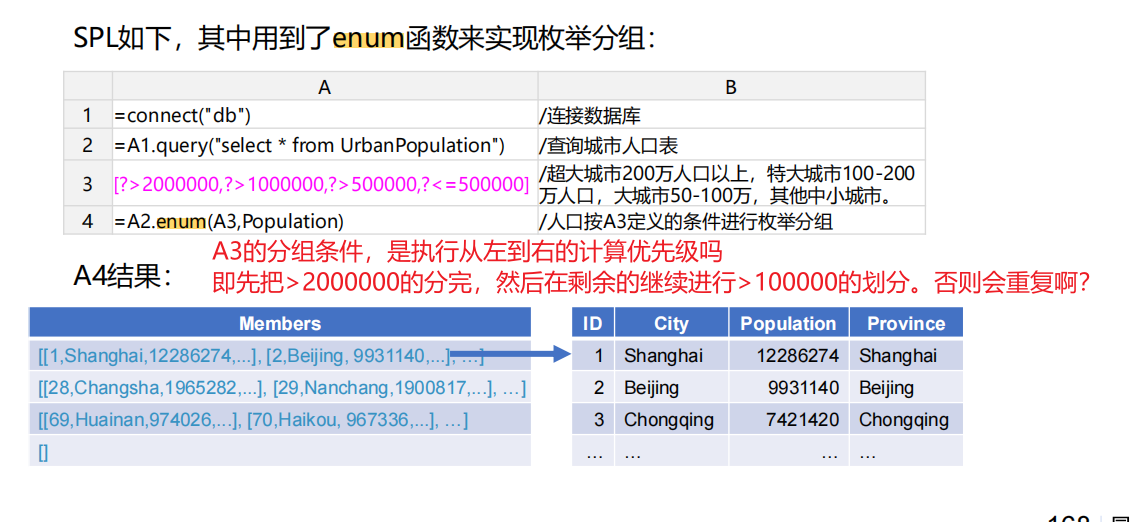
Task: Click the Province column header
Action: coord(906,323)
